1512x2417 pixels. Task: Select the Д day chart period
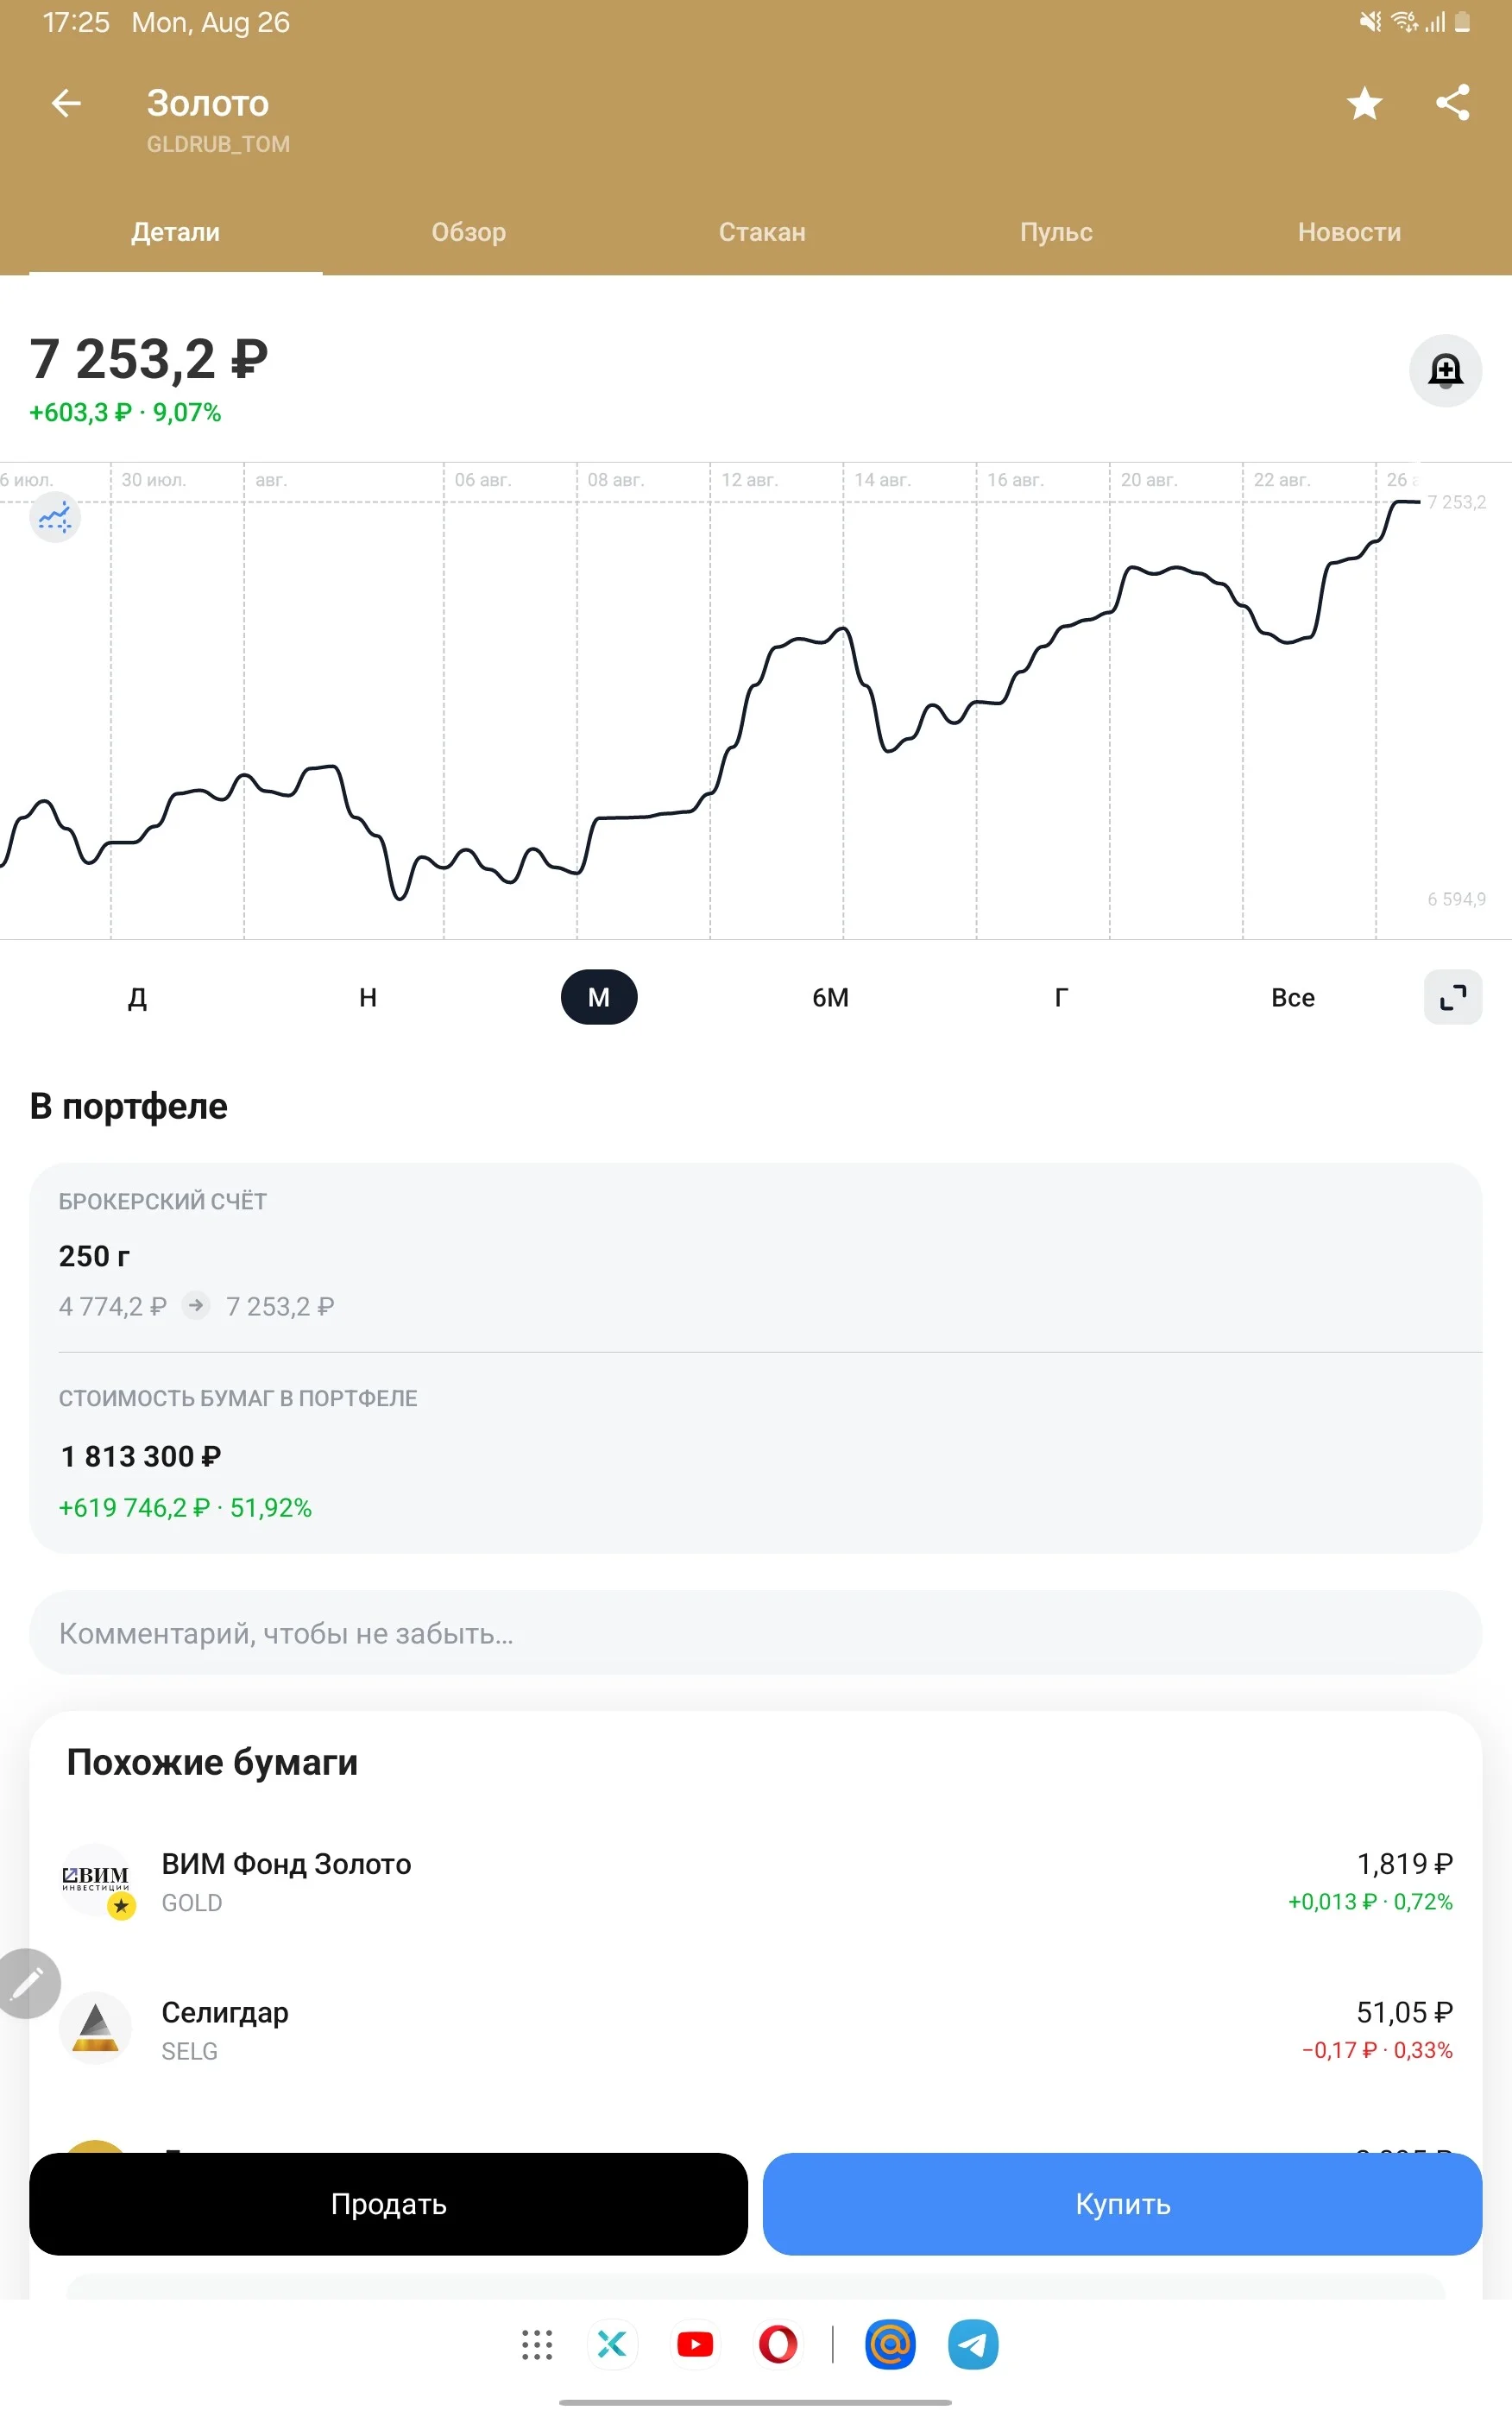[138, 998]
